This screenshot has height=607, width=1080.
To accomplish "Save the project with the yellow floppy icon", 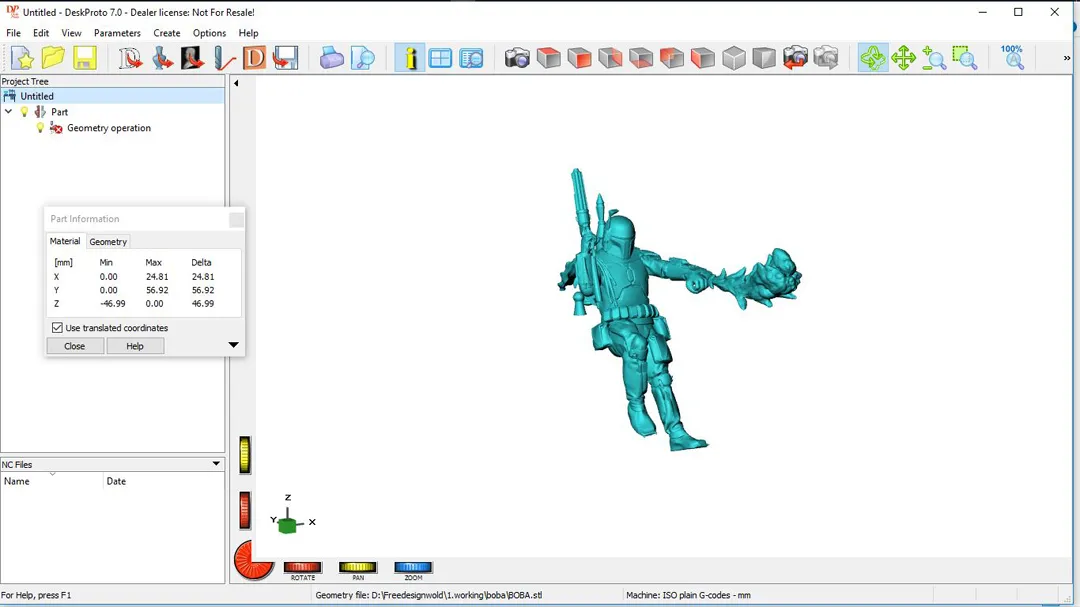I will point(85,58).
